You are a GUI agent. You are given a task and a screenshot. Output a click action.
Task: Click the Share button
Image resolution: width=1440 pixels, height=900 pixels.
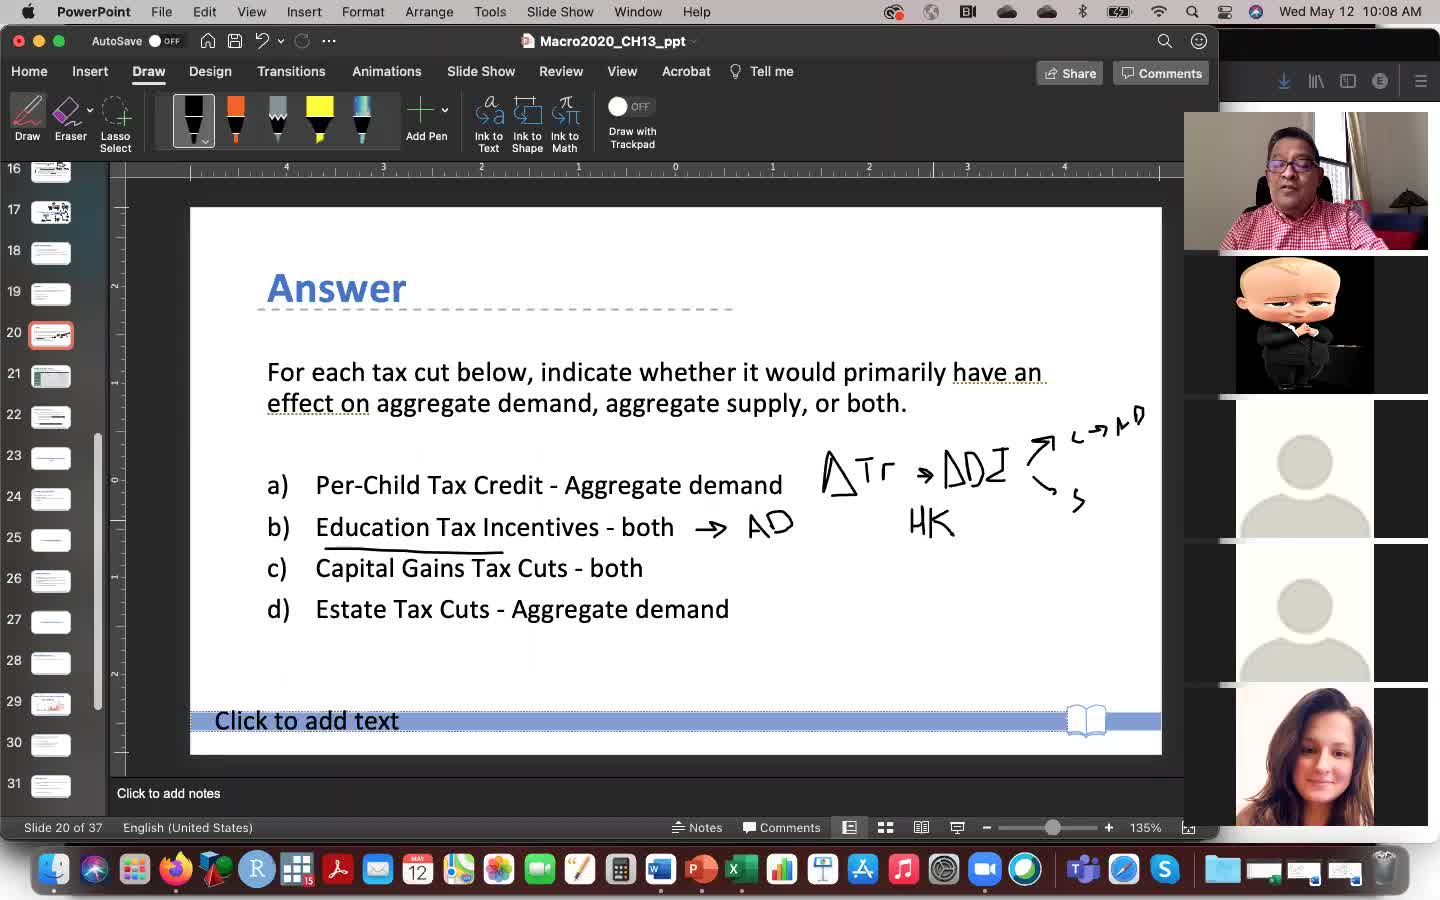(1070, 73)
